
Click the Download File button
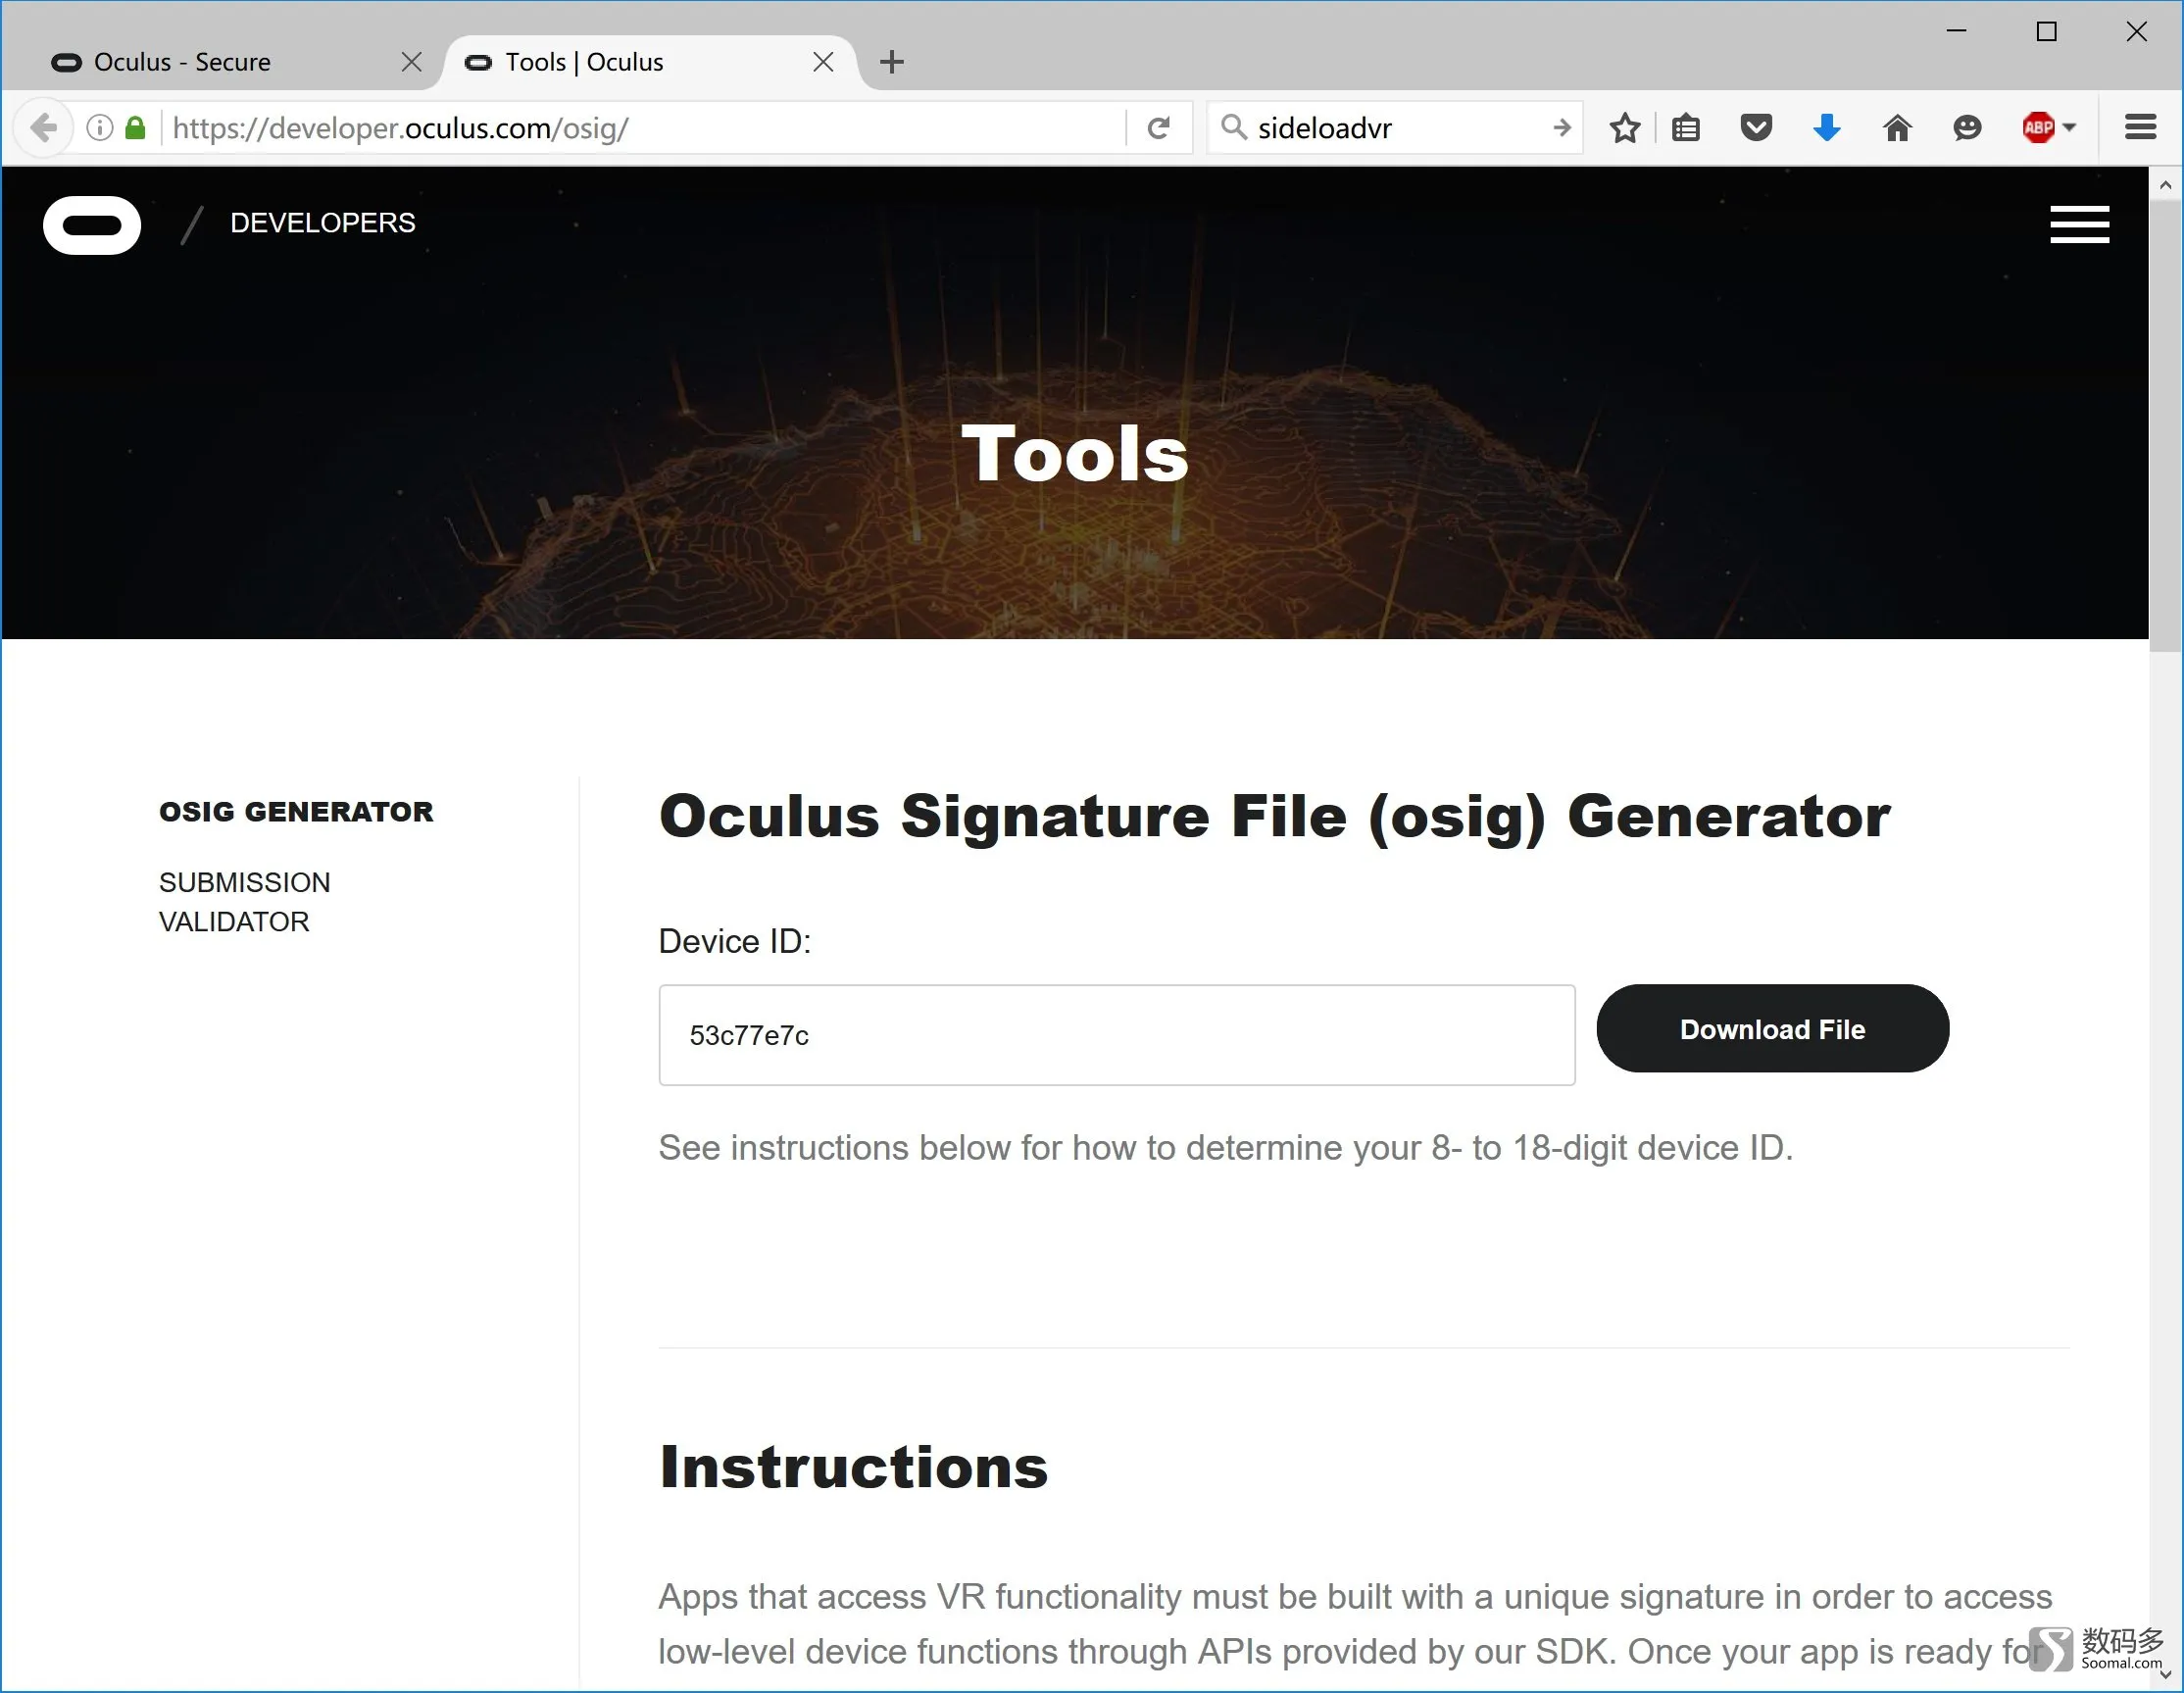click(1772, 1029)
